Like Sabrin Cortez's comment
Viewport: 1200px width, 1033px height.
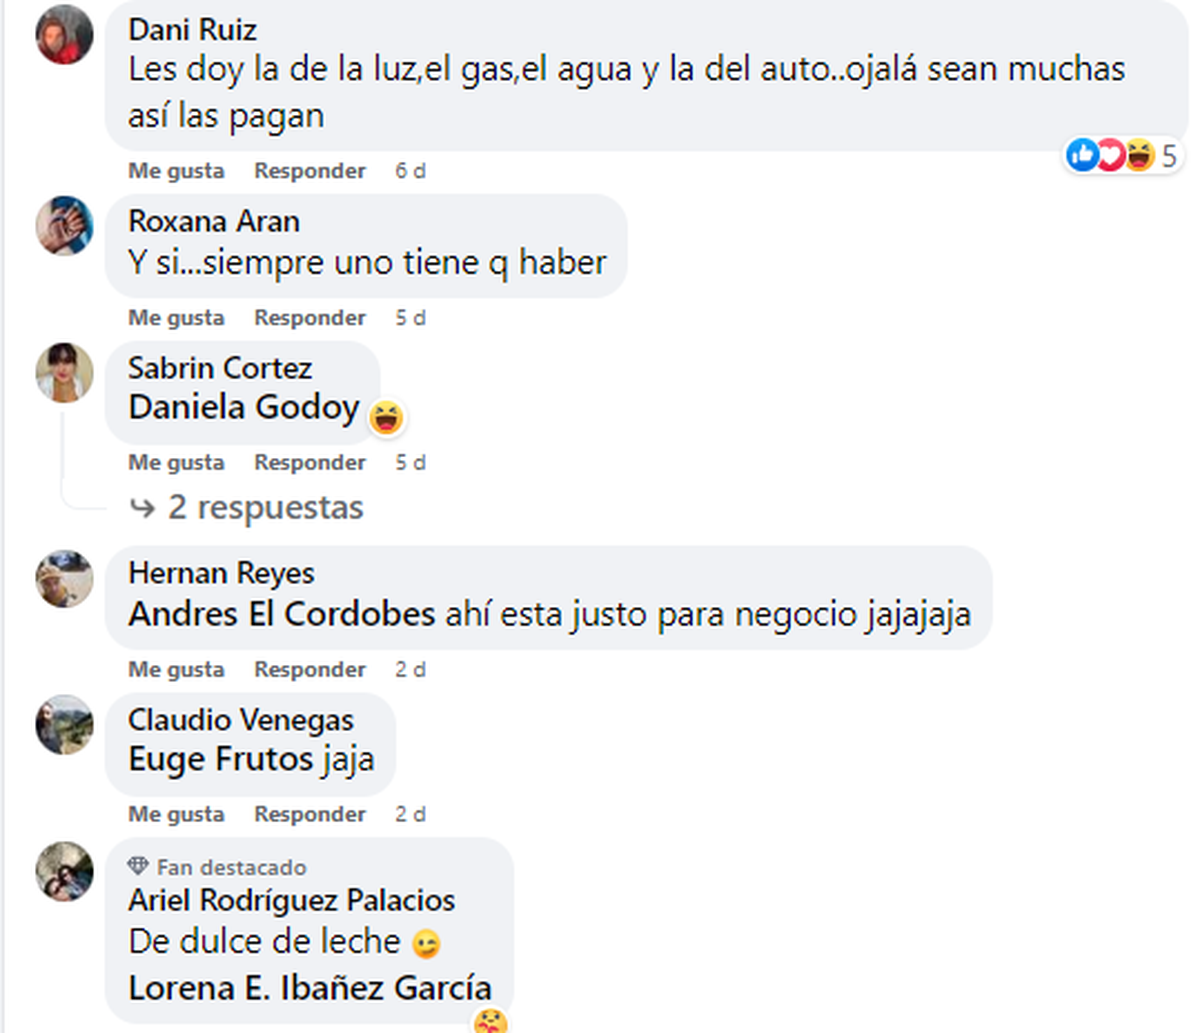176,463
